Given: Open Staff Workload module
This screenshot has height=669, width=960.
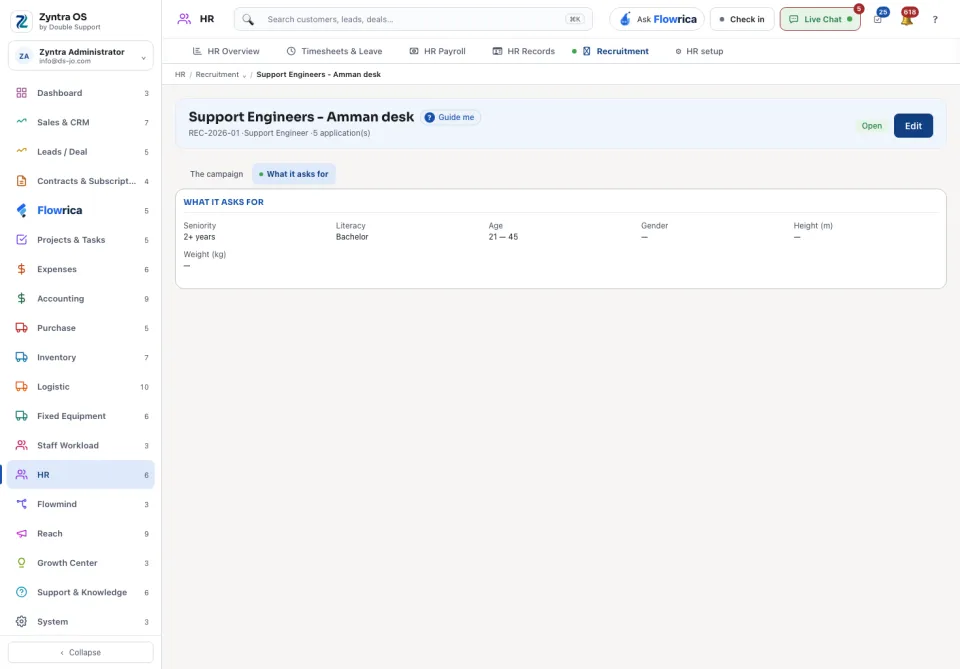Looking at the screenshot, I should 81,446.
